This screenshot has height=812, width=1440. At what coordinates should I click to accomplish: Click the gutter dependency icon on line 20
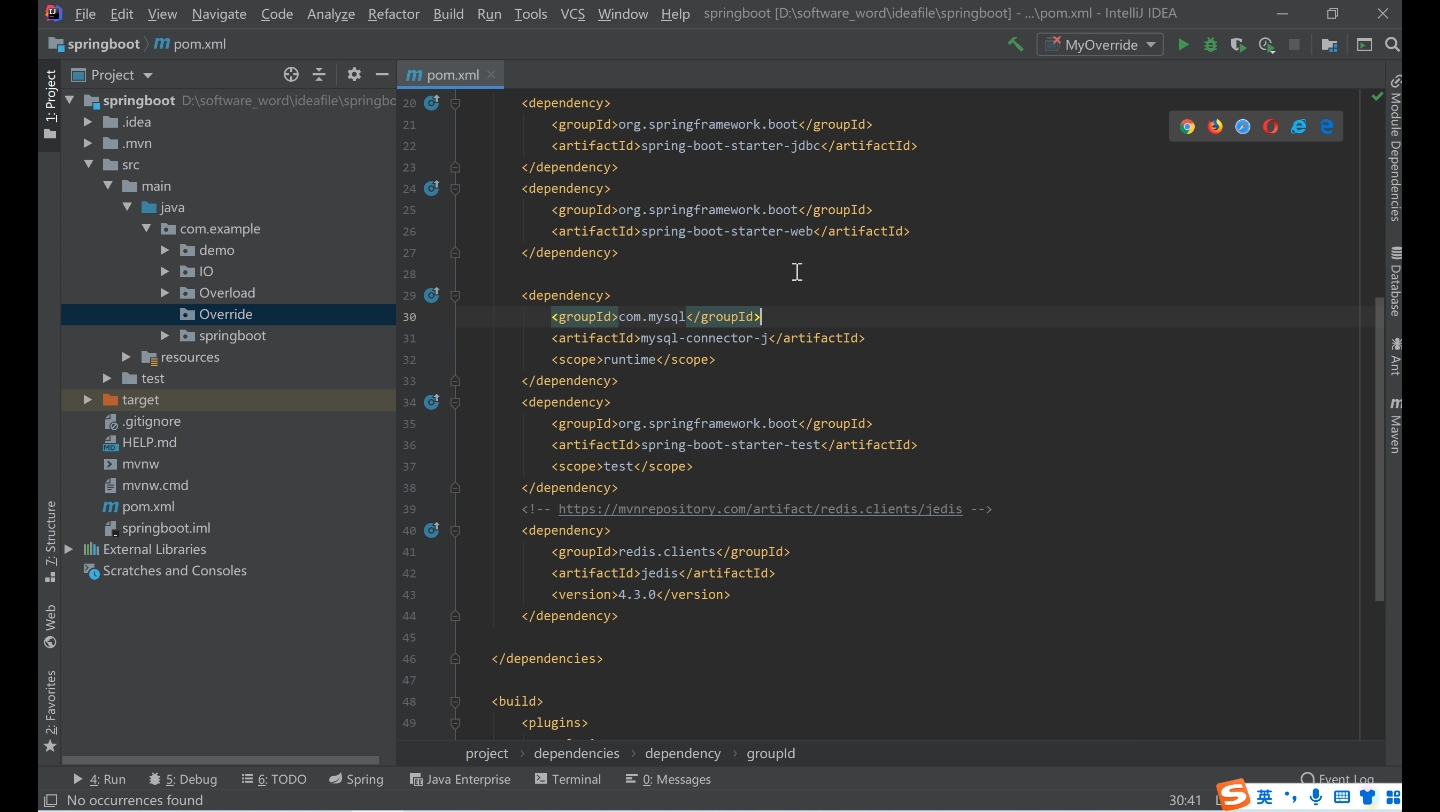431,102
